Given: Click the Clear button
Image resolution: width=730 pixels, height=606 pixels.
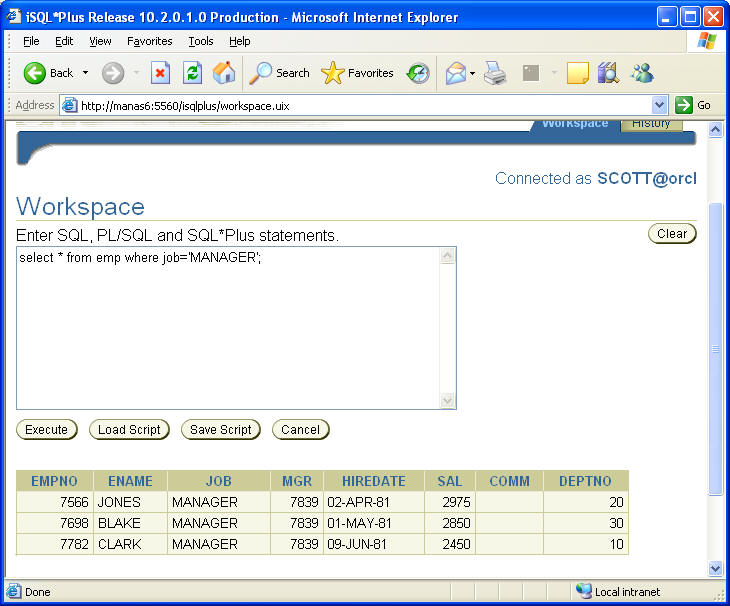Looking at the screenshot, I should (672, 234).
